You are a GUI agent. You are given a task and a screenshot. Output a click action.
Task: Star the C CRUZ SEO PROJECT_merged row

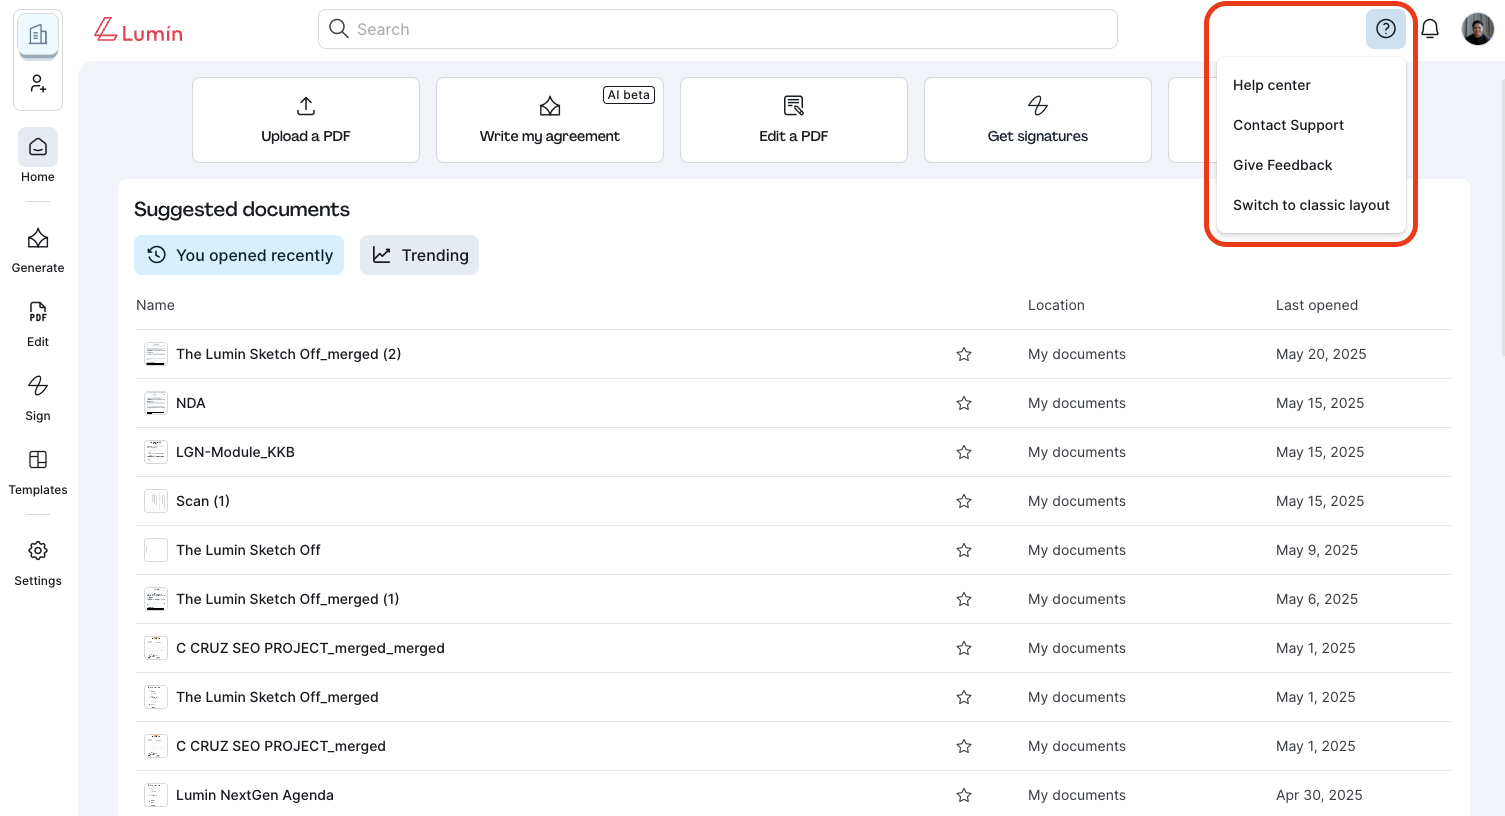pyautogui.click(x=964, y=746)
